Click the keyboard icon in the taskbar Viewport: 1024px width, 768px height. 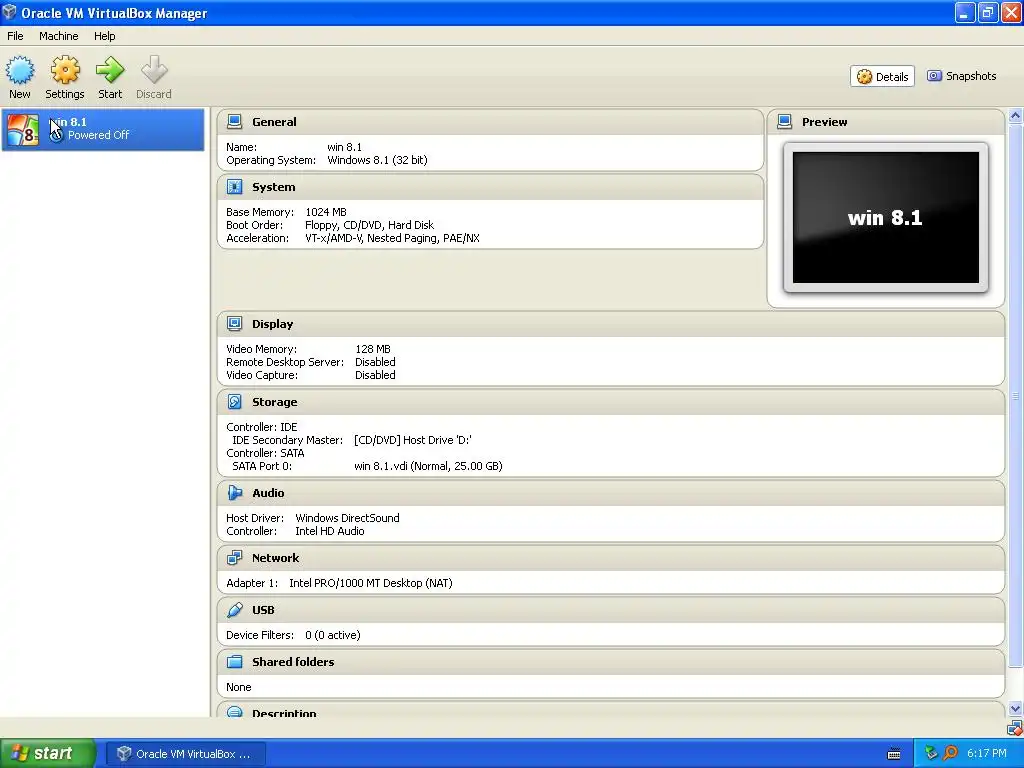[x=894, y=754]
